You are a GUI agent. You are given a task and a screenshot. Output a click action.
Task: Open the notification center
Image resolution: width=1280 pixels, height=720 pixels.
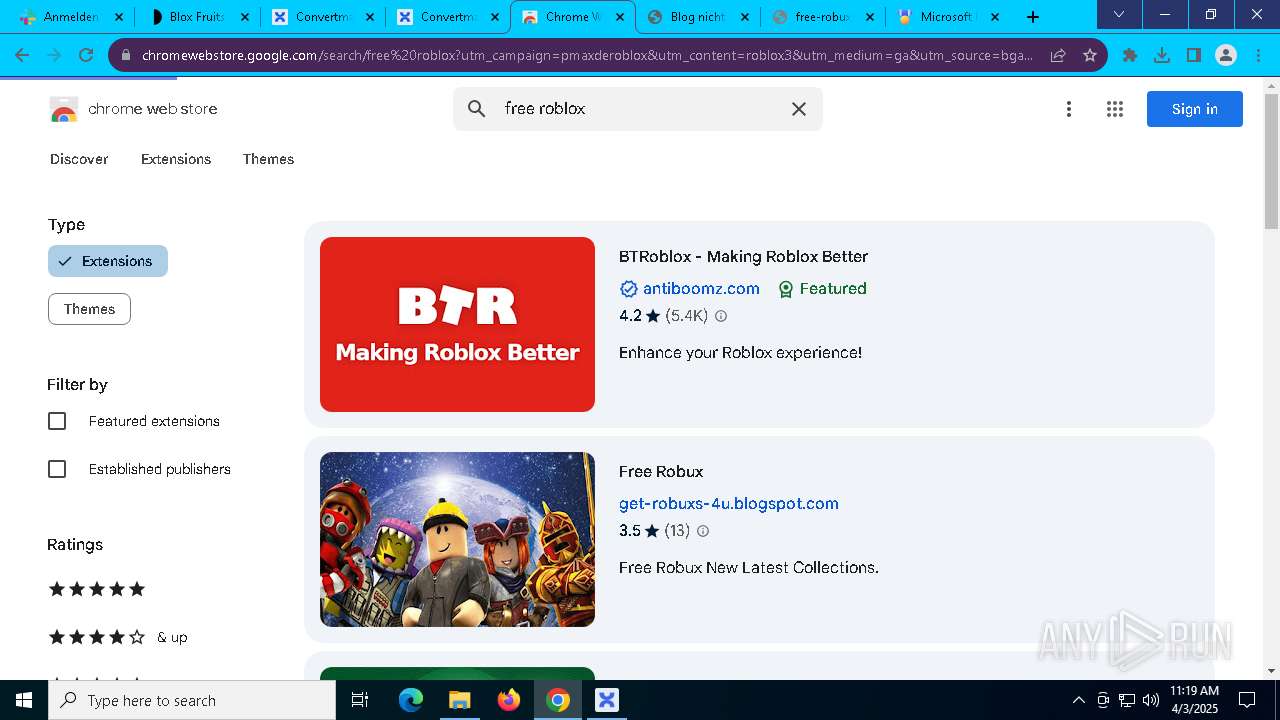tap(1247, 700)
